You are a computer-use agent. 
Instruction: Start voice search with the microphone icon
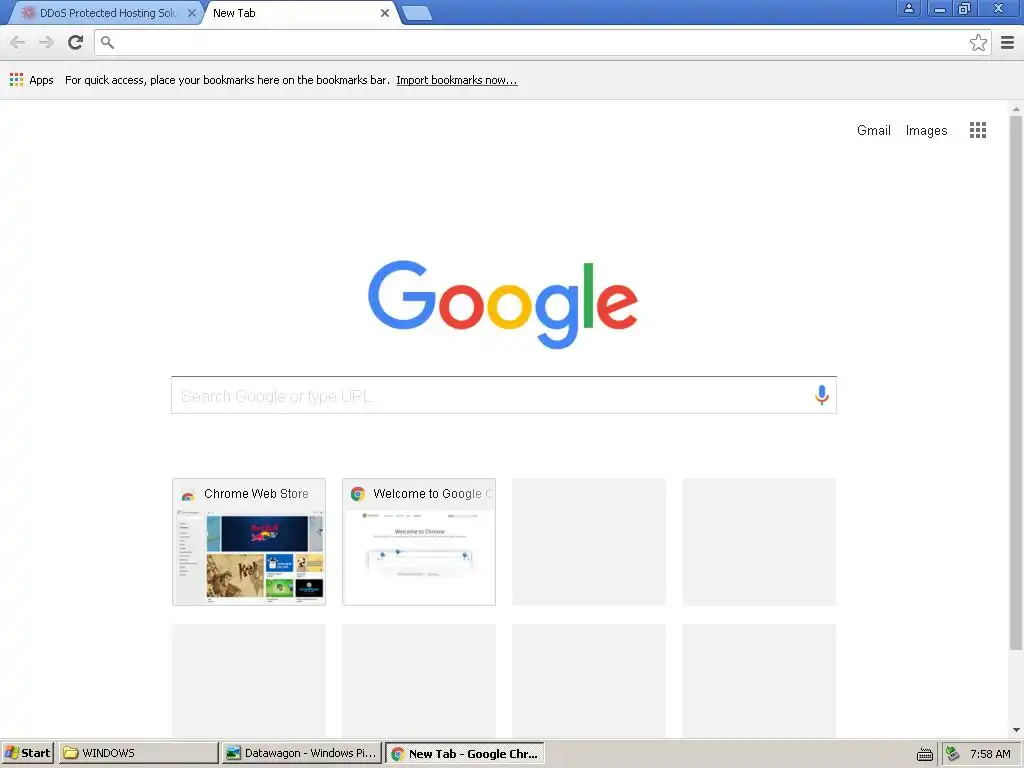(822, 394)
